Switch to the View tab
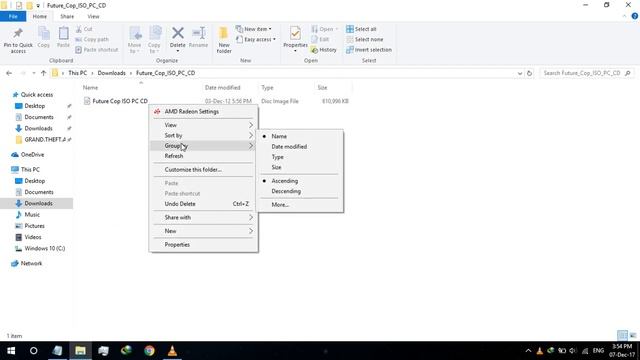Viewport: 640px width, 360px height. point(93,16)
